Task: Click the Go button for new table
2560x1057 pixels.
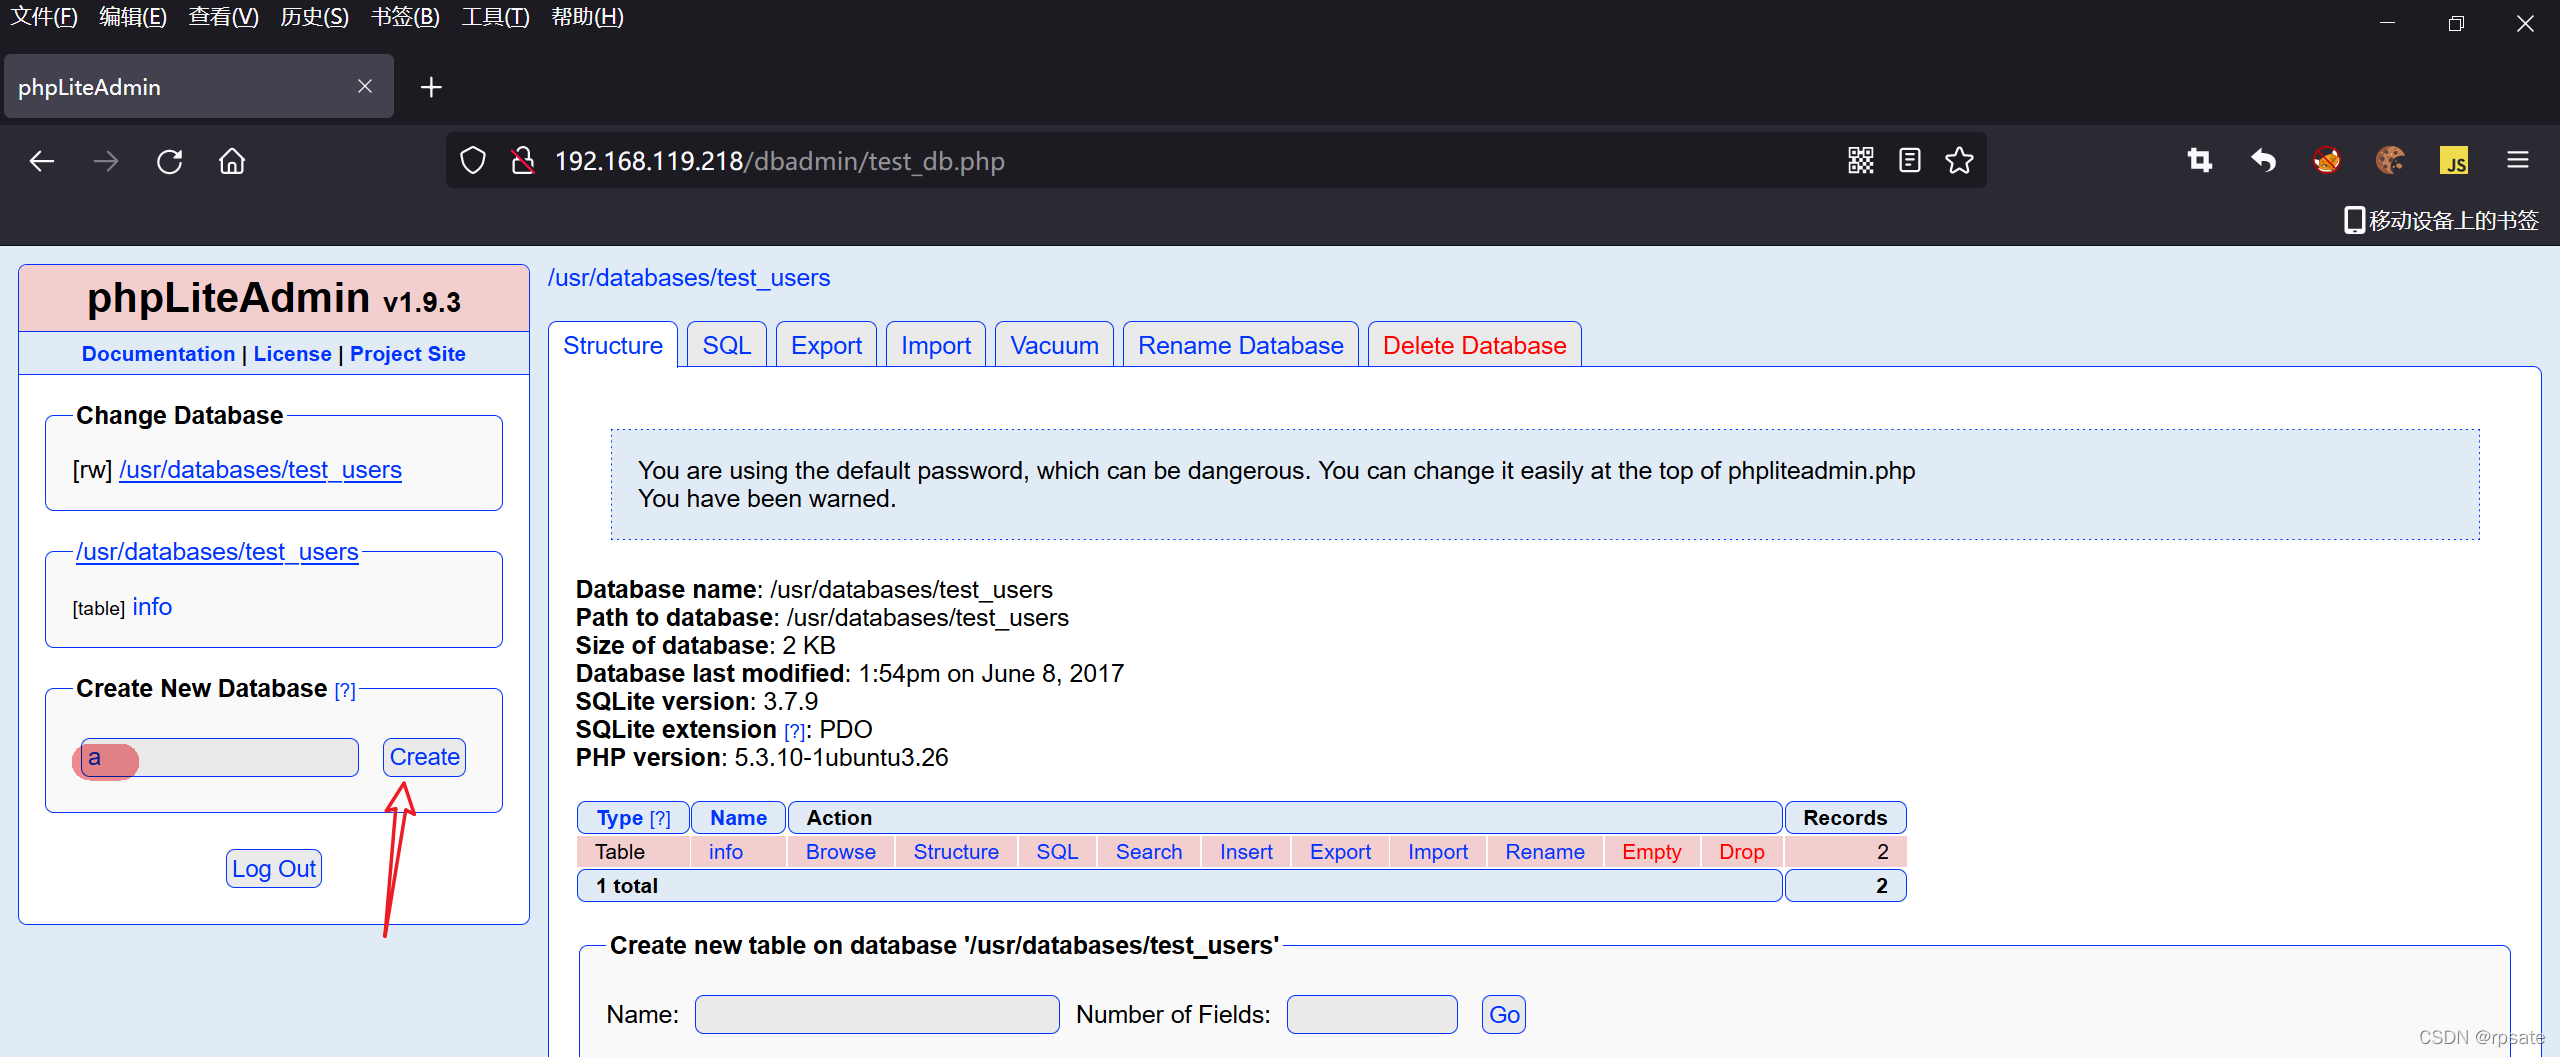Action: click(x=1504, y=1015)
